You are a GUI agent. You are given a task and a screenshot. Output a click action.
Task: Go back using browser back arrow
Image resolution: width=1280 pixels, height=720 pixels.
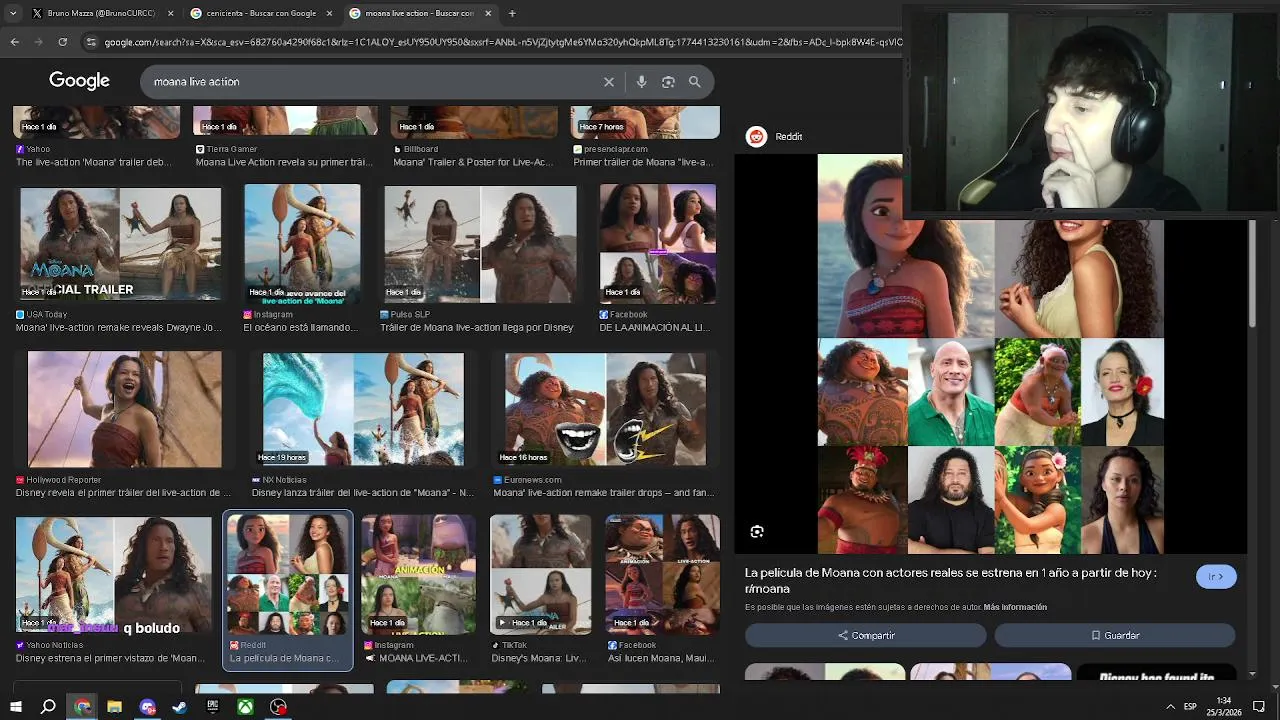tap(14, 42)
